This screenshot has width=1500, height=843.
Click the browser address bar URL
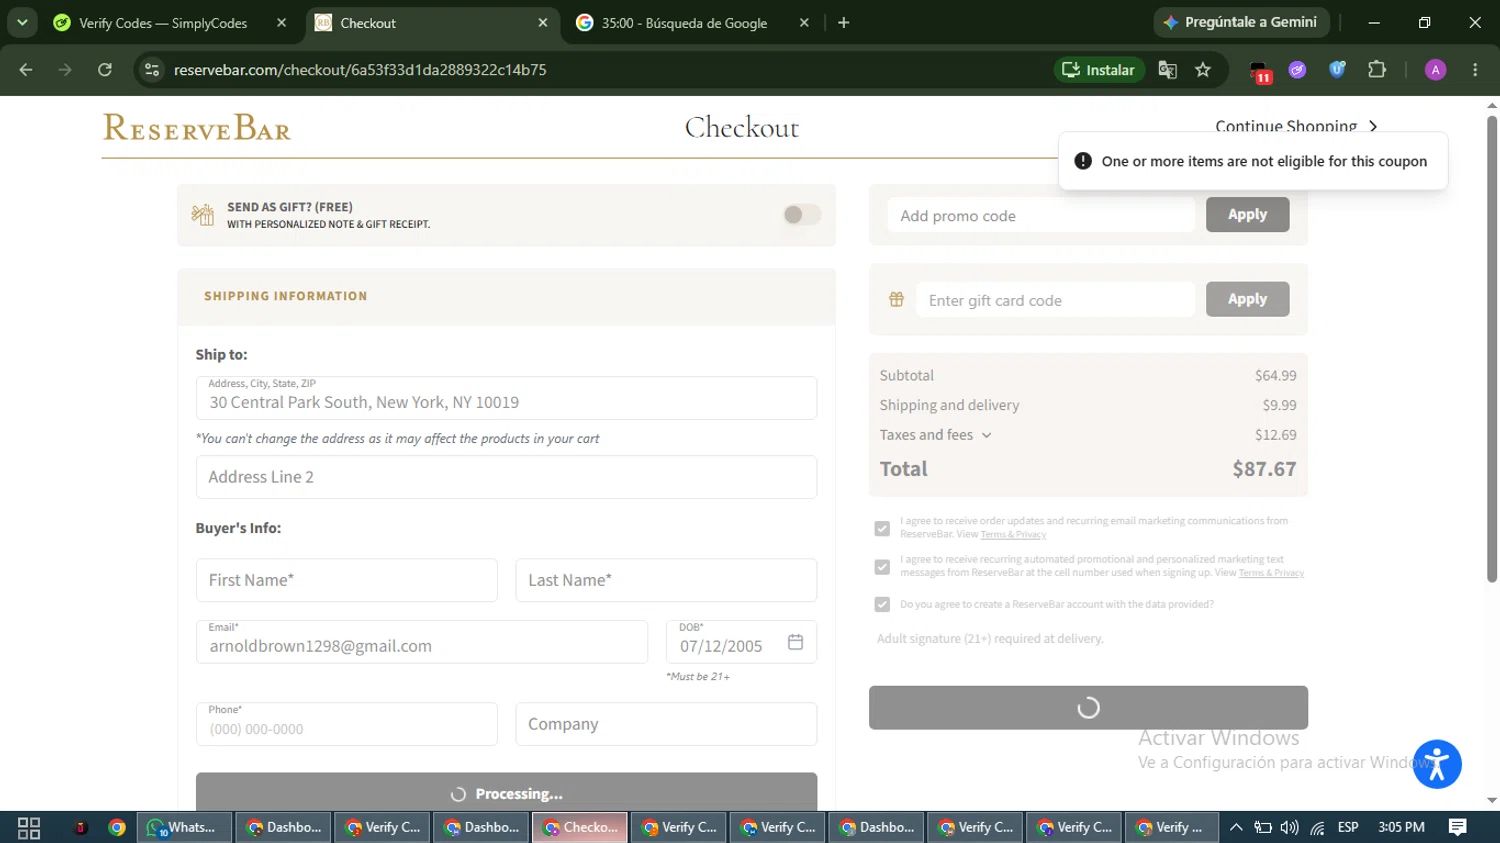(x=360, y=69)
